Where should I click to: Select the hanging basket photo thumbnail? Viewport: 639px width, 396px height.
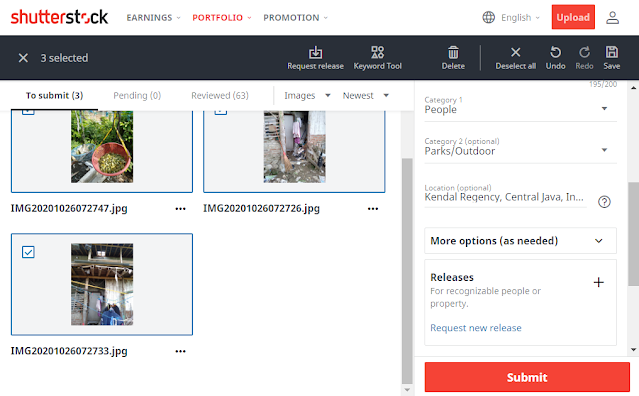(x=102, y=147)
